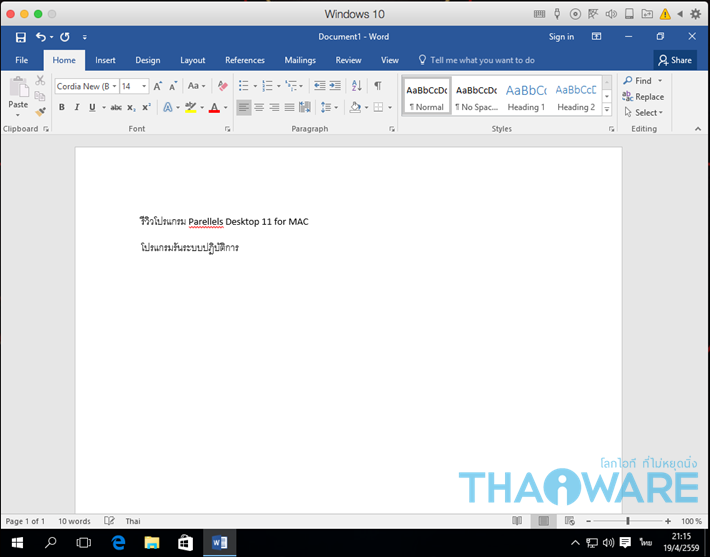This screenshot has height=557, width=710.
Task: Apply superscript formatting
Action: [146, 107]
